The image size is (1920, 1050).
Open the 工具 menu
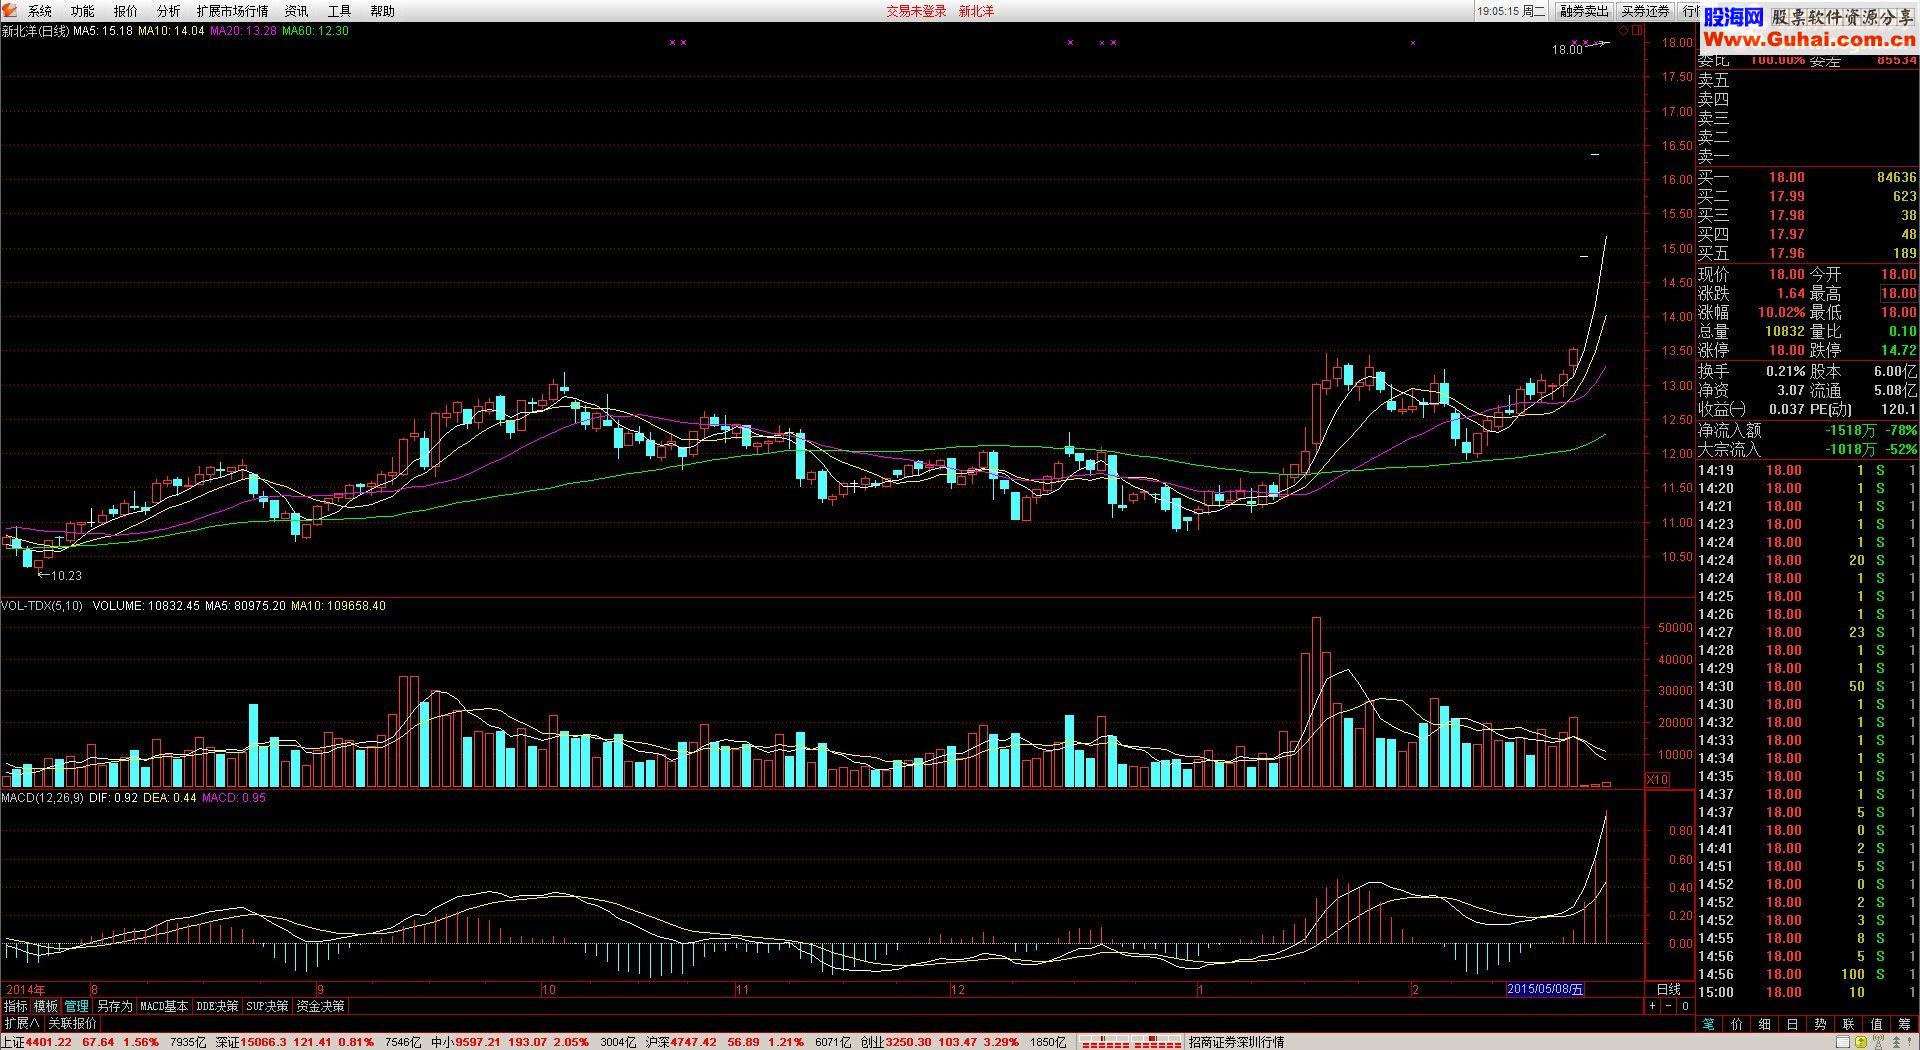point(340,11)
